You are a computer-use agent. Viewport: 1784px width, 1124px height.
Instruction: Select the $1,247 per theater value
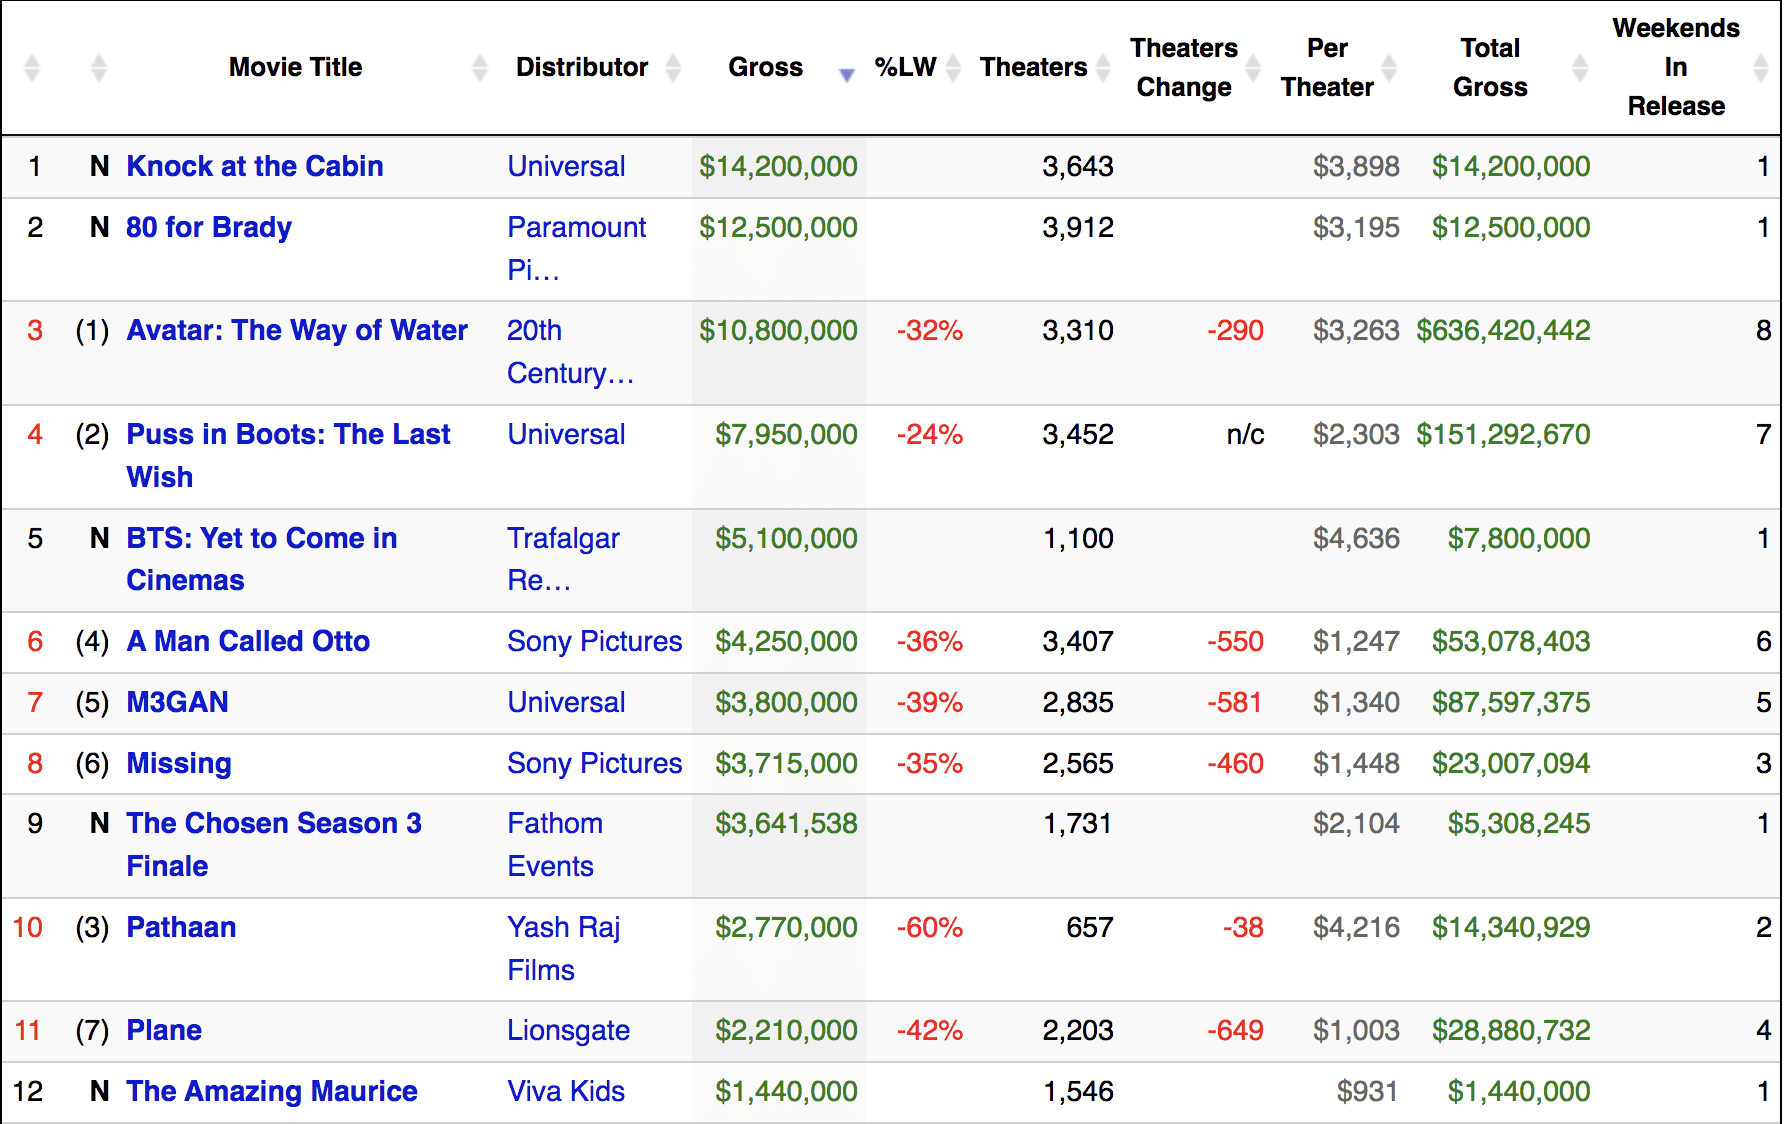pyautogui.click(x=1356, y=641)
